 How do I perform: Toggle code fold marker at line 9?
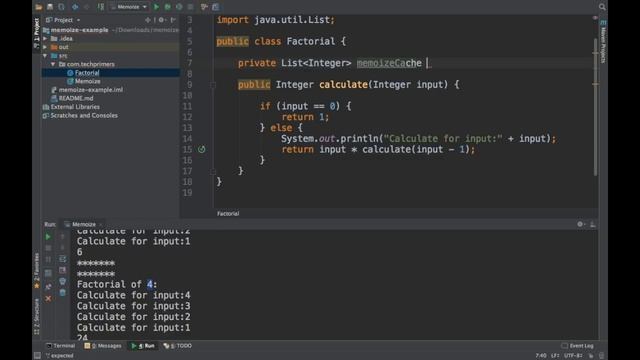[x=213, y=85]
